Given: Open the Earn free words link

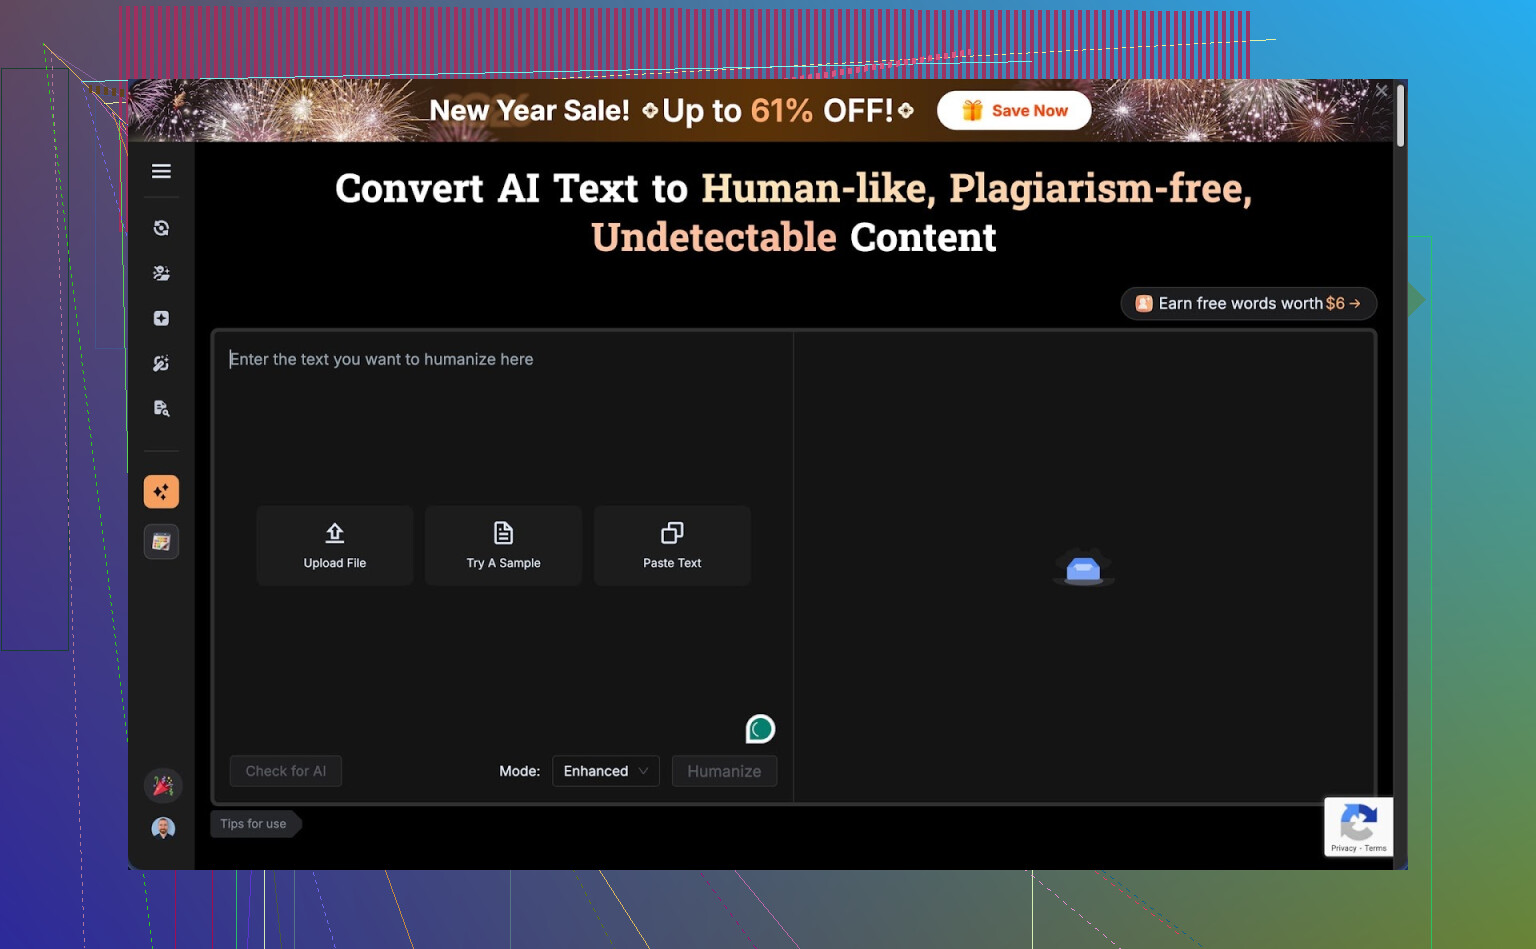Looking at the screenshot, I should pyautogui.click(x=1248, y=303).
